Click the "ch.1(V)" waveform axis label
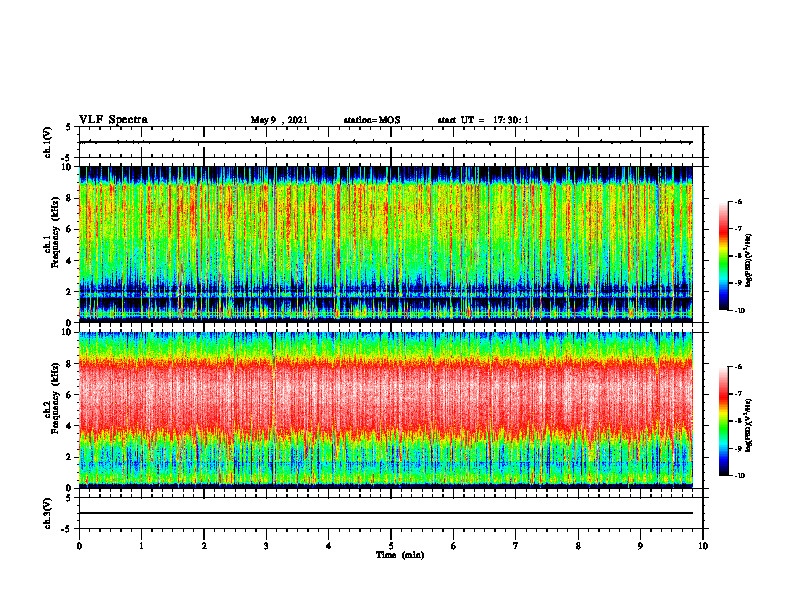Screen dimensions: 792x612 (x=48, y=142)
